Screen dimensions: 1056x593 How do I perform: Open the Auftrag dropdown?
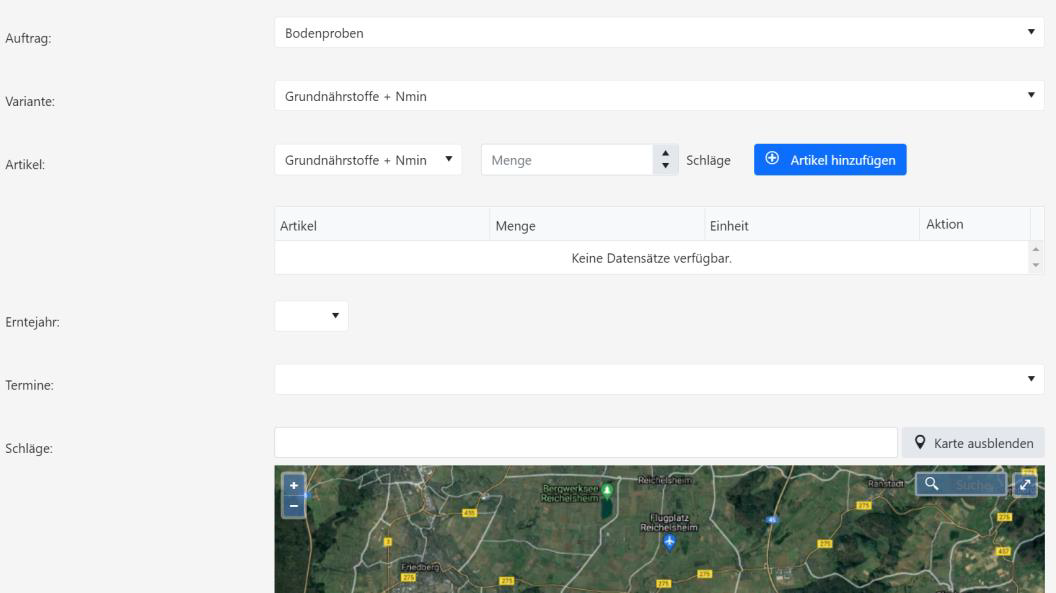point(658,33)
